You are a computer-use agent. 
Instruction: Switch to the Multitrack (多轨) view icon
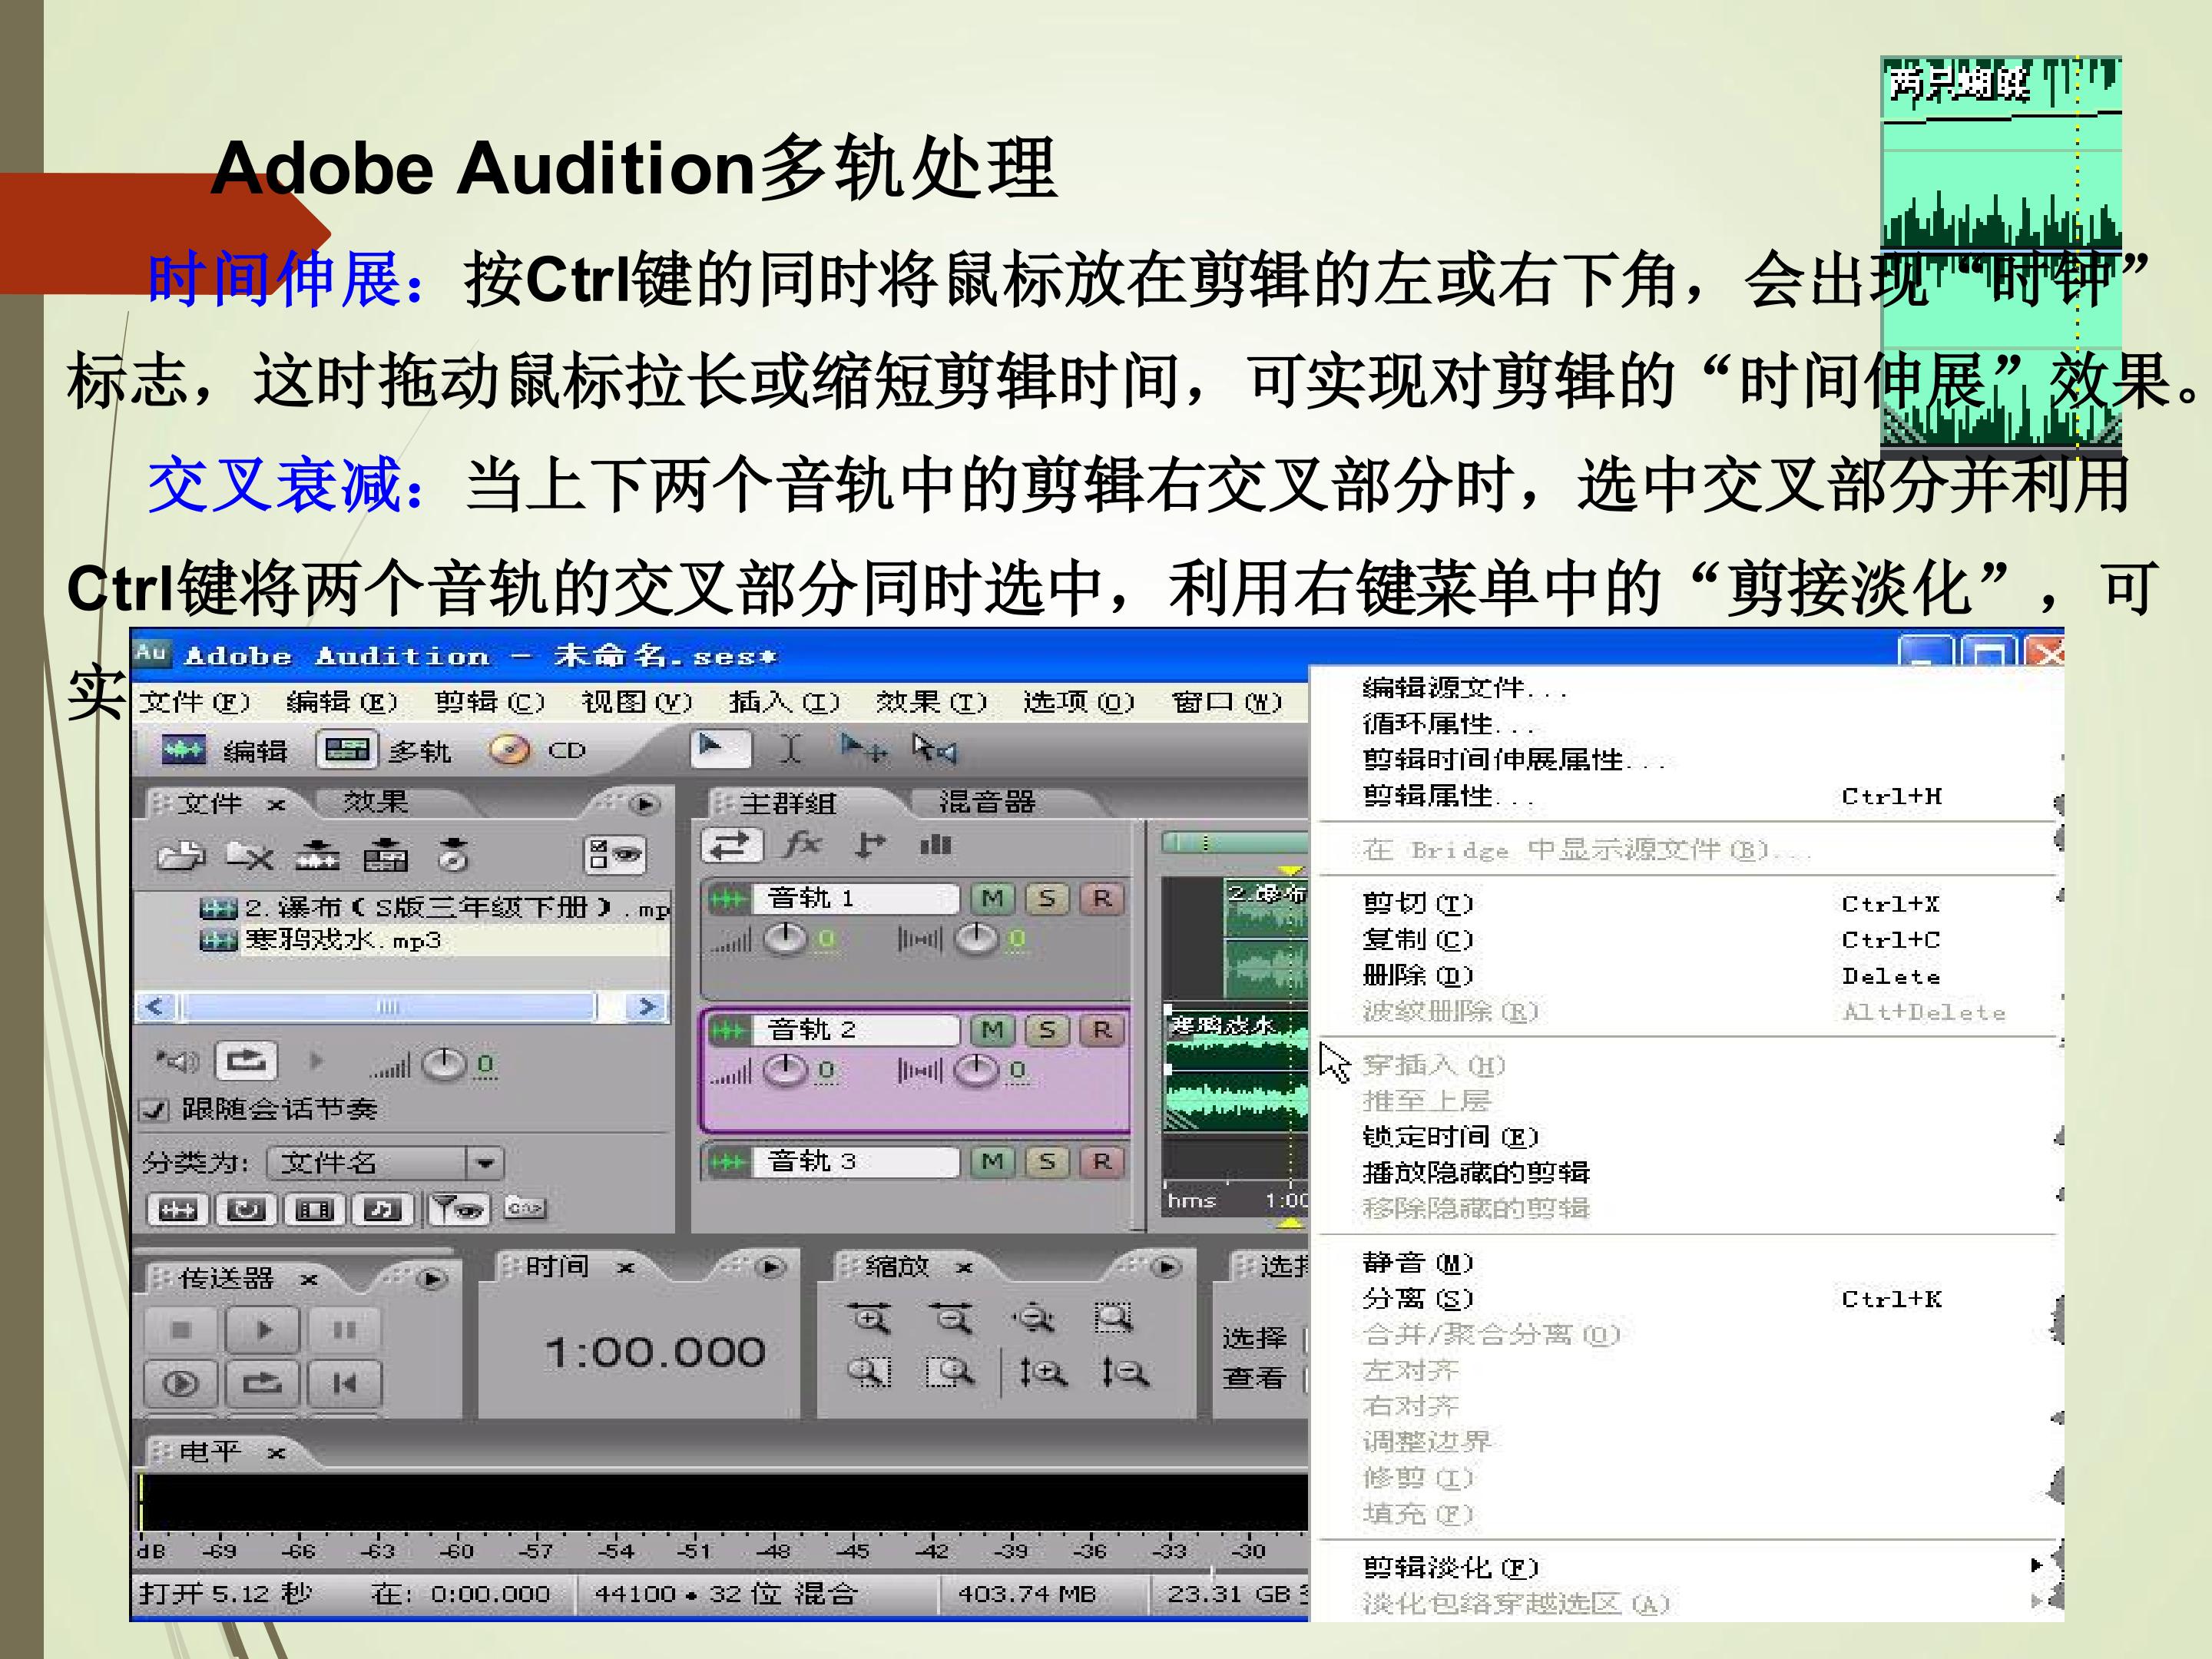pyautogui.click(x=346, y=749)
